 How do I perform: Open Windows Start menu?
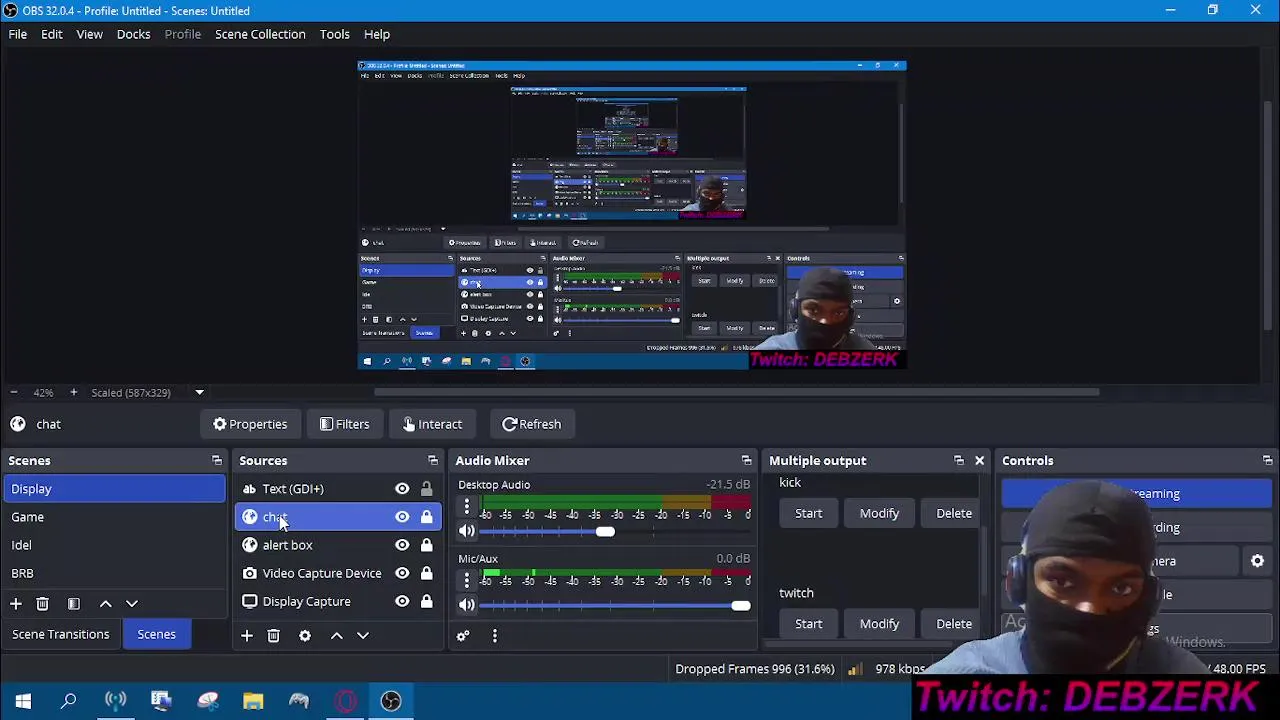tap(23, 701)
